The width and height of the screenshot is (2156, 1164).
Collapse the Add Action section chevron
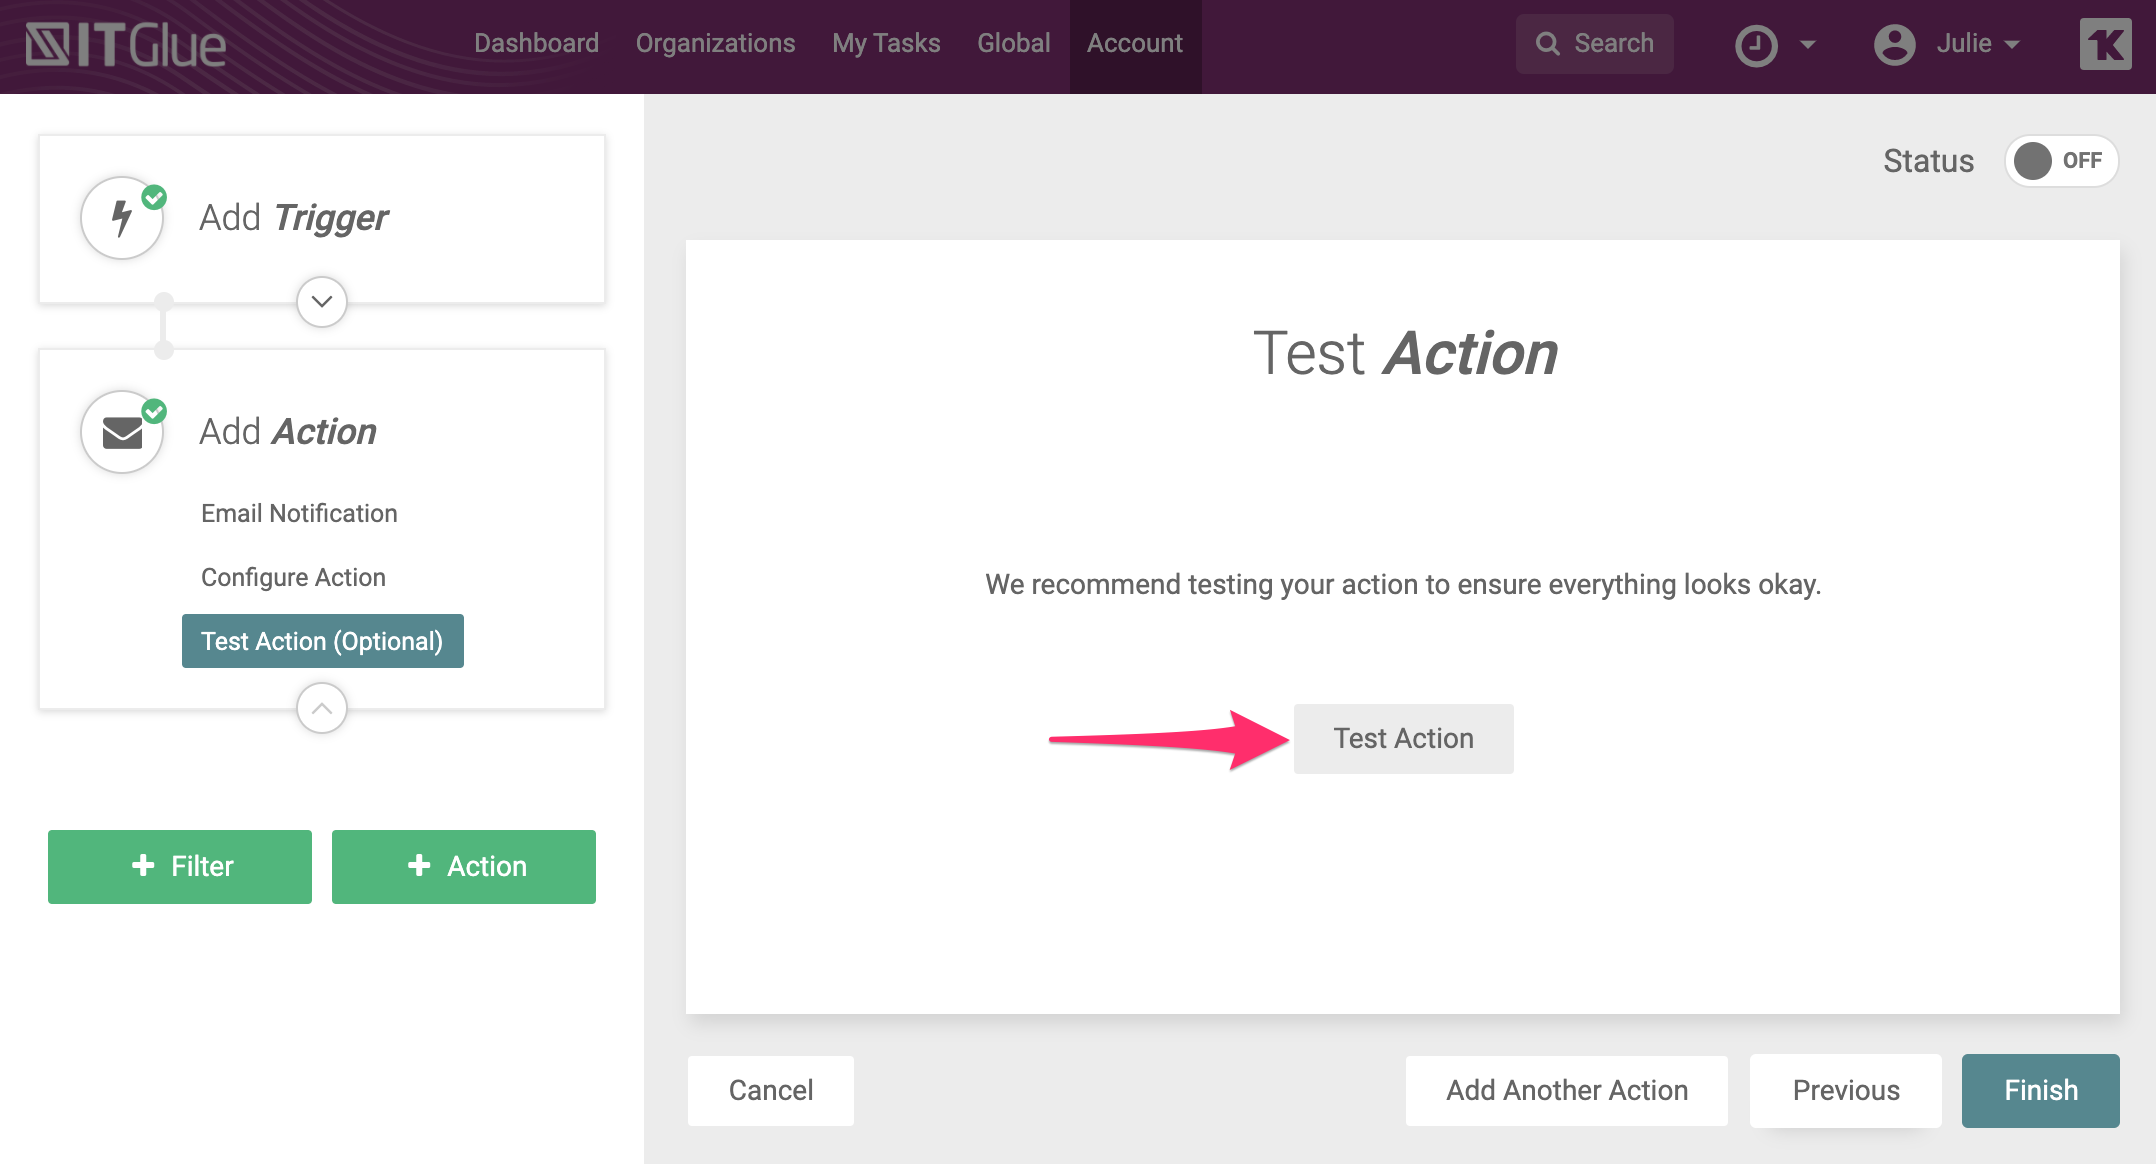coord(322,708)
